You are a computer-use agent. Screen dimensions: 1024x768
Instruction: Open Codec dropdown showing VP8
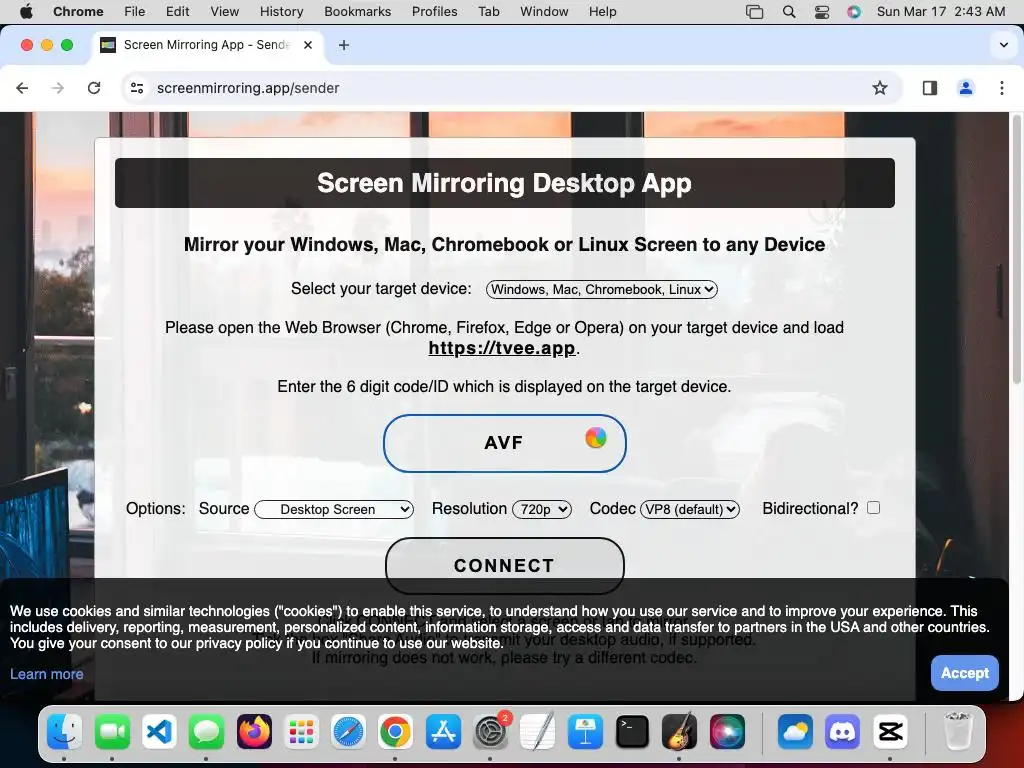tap(690, 509)
